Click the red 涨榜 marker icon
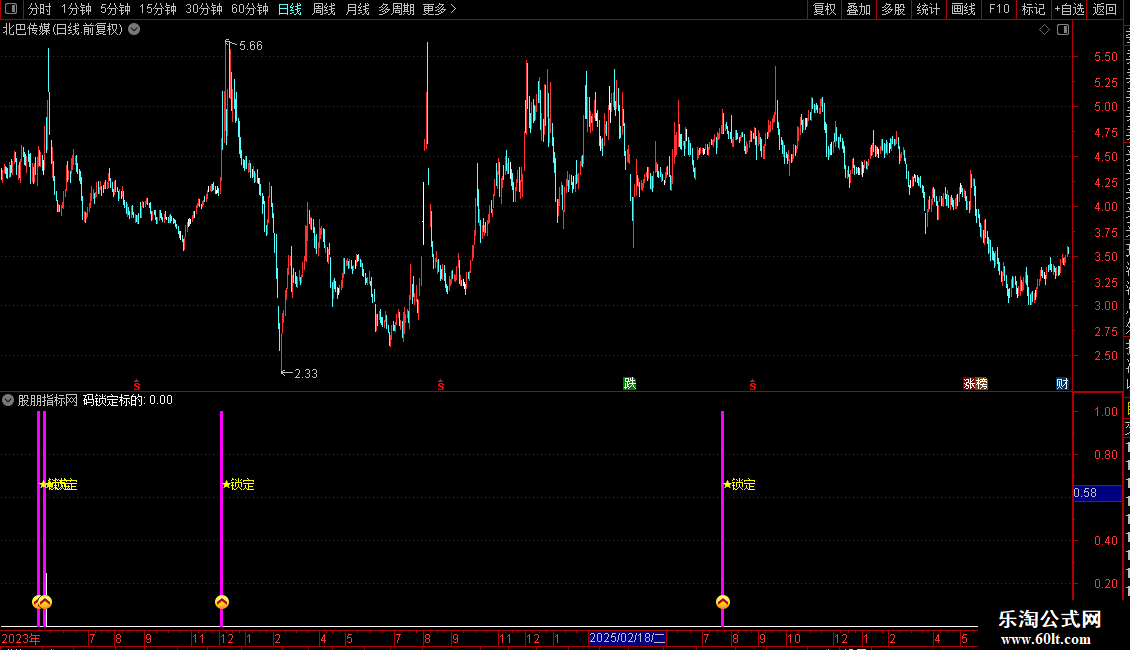This screenshot has width=1130, height=650. click(x=975, y=383)
